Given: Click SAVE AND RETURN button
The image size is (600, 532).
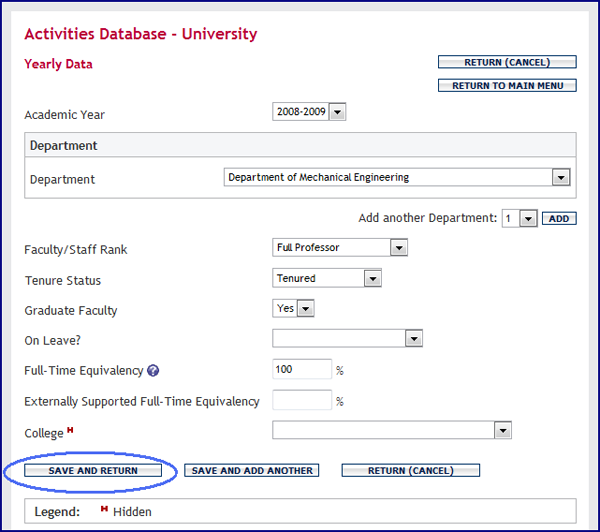Looking at the screenshot, I should 93,470.
